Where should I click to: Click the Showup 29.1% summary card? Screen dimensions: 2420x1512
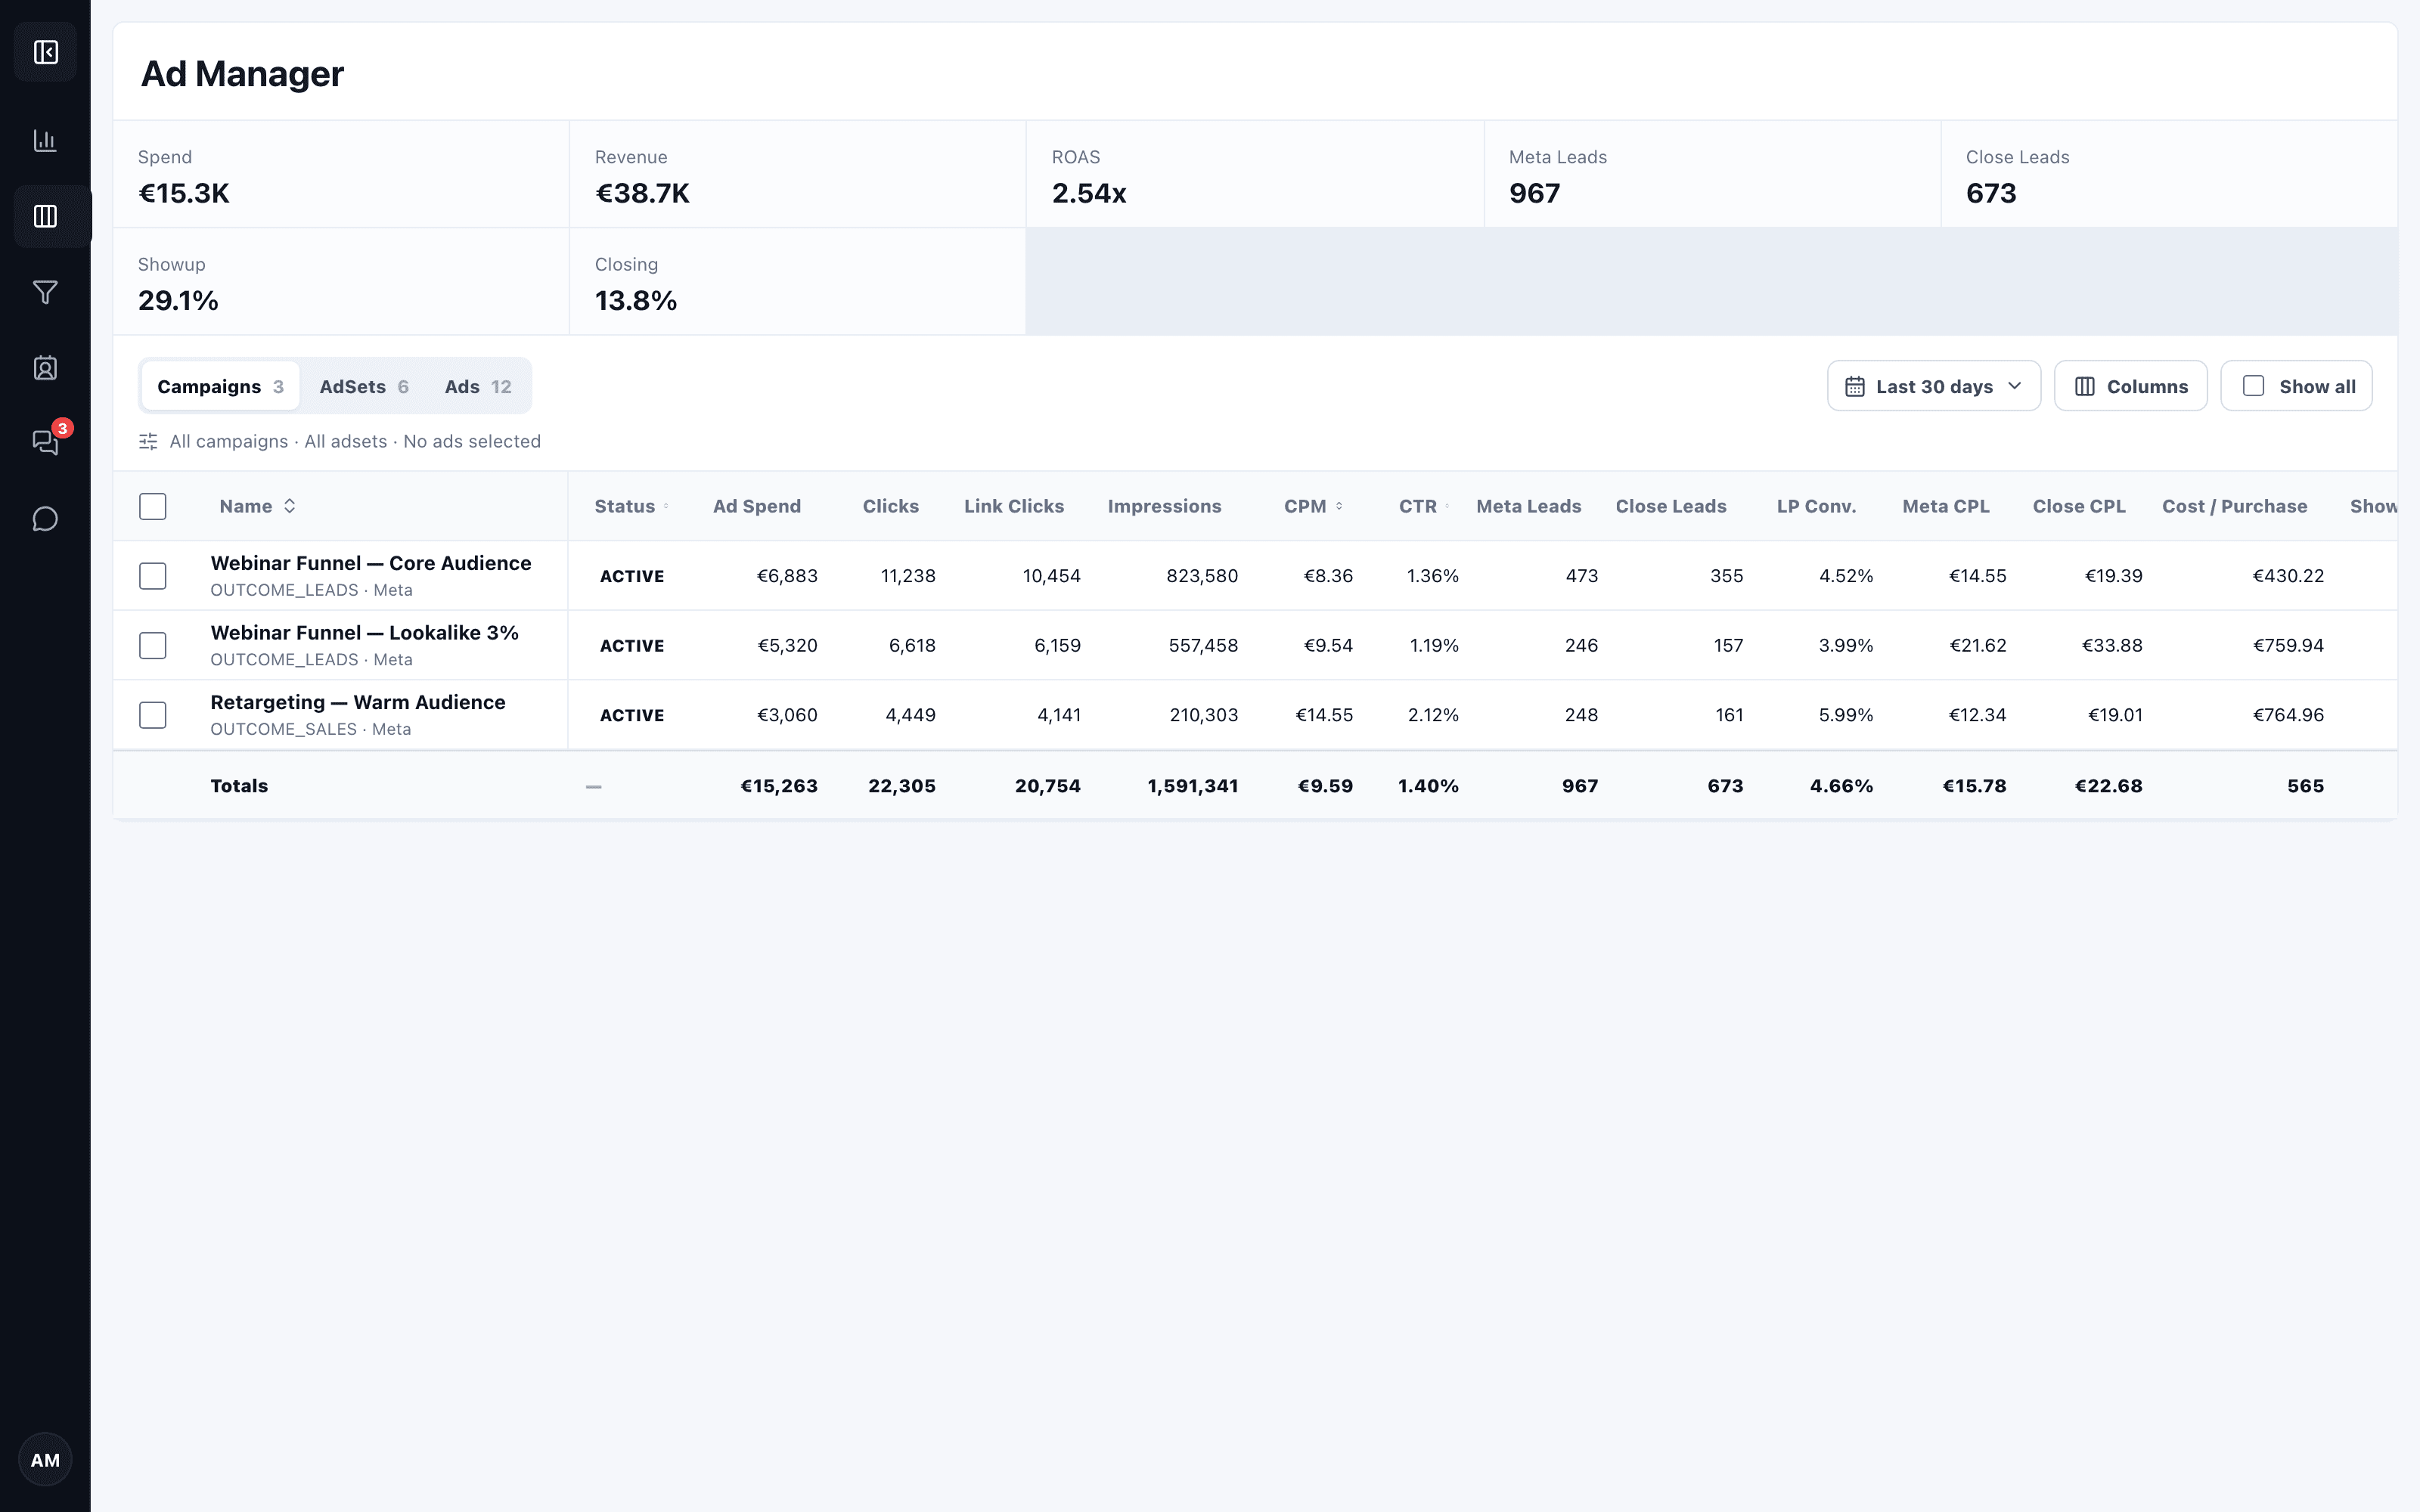pyautogui.click(x=341, y=281)
